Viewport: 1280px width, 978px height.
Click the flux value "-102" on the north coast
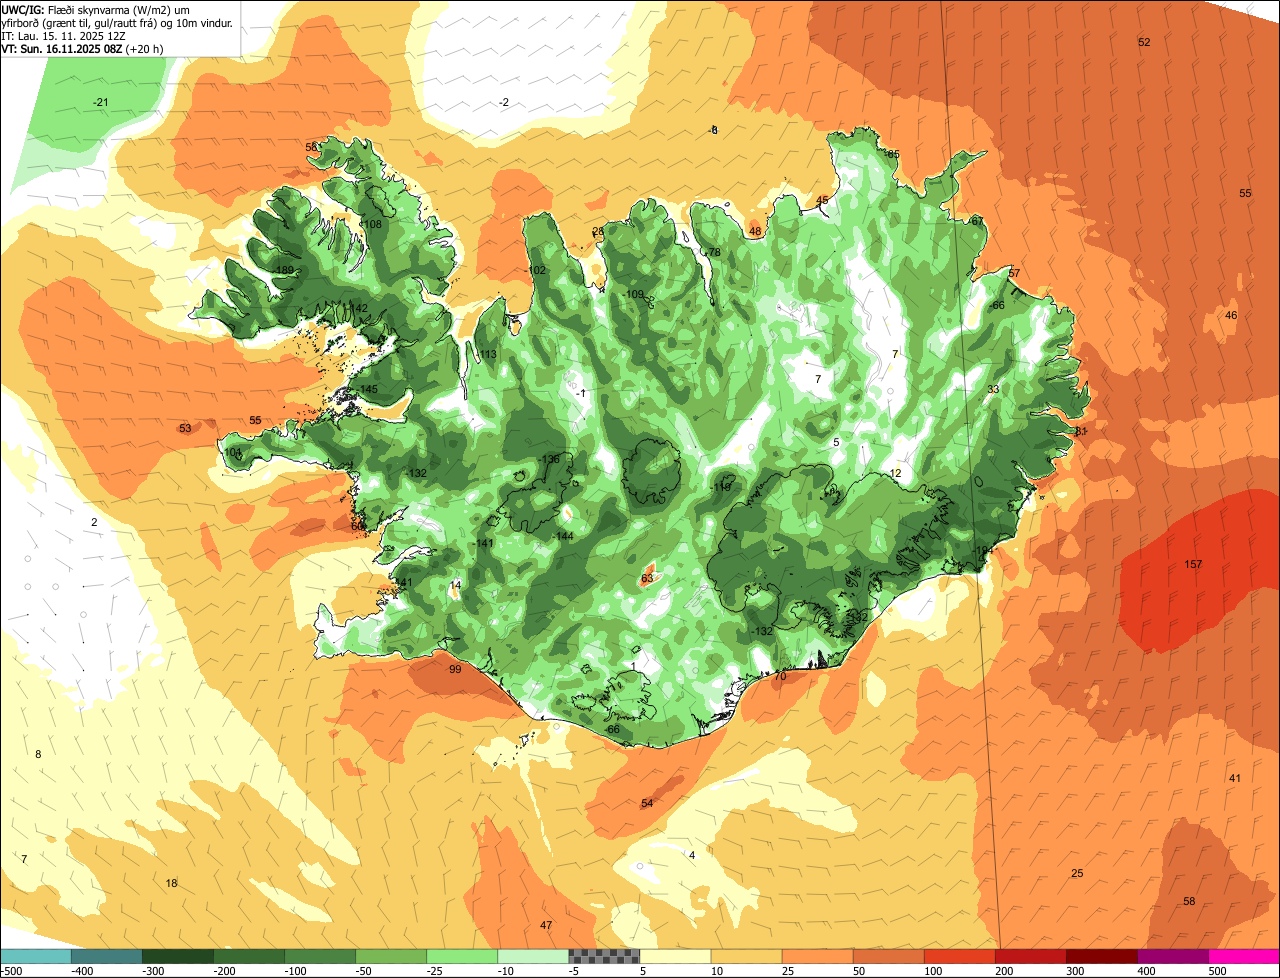[x=536, y=271]
